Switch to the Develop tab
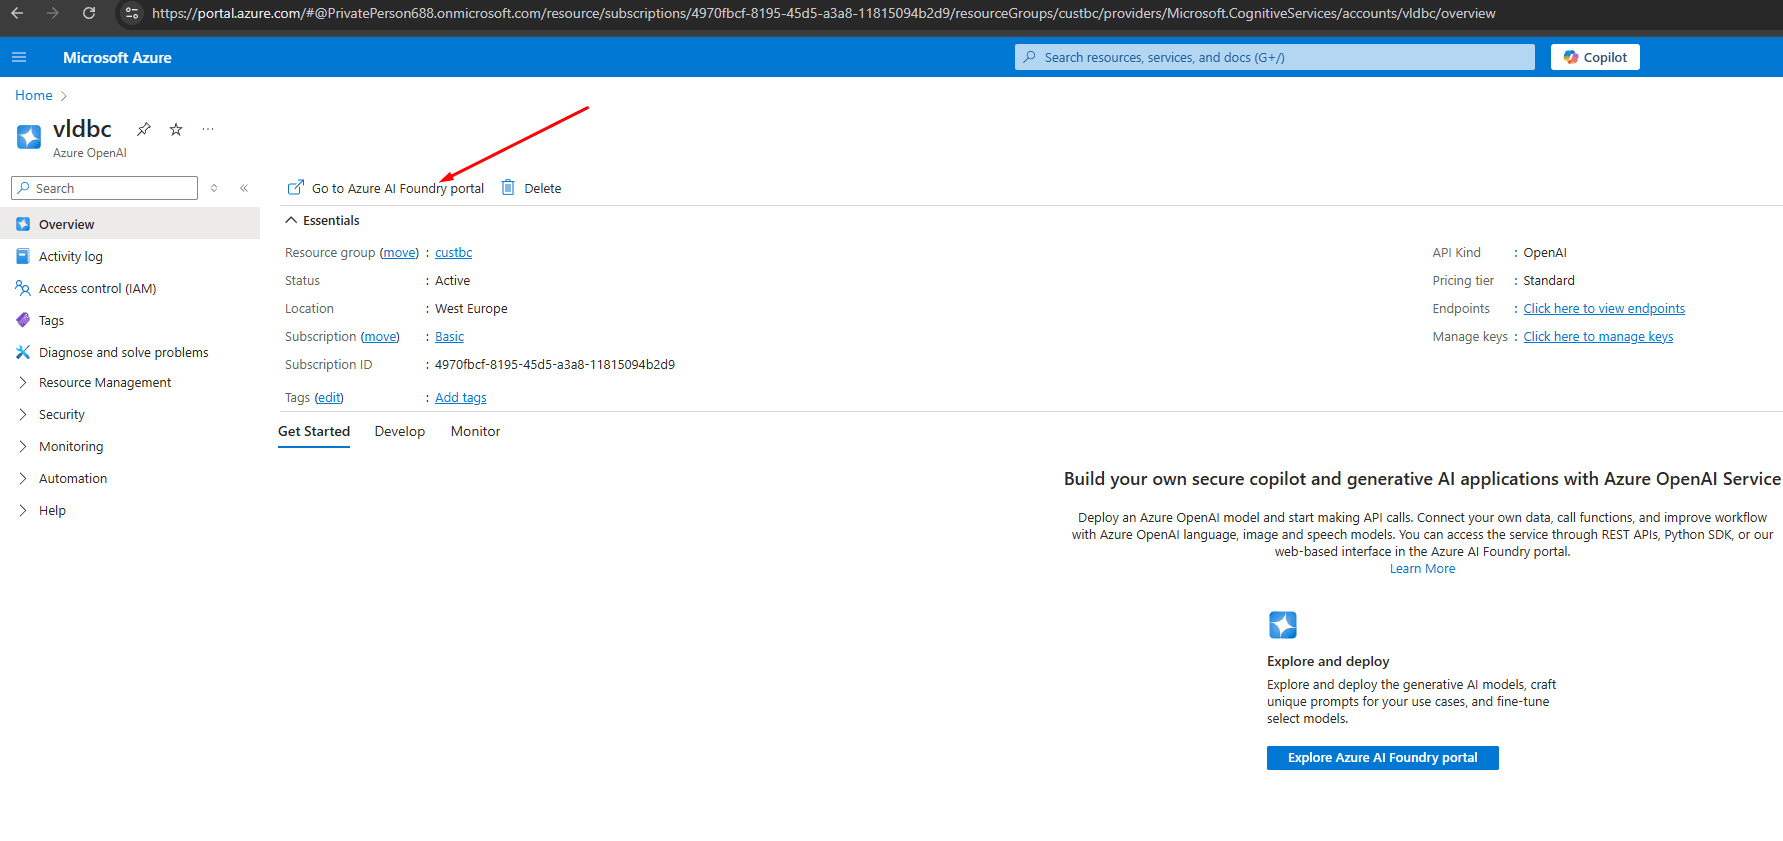The height and width of the screenshot is (841, 1783). point(400,432)
